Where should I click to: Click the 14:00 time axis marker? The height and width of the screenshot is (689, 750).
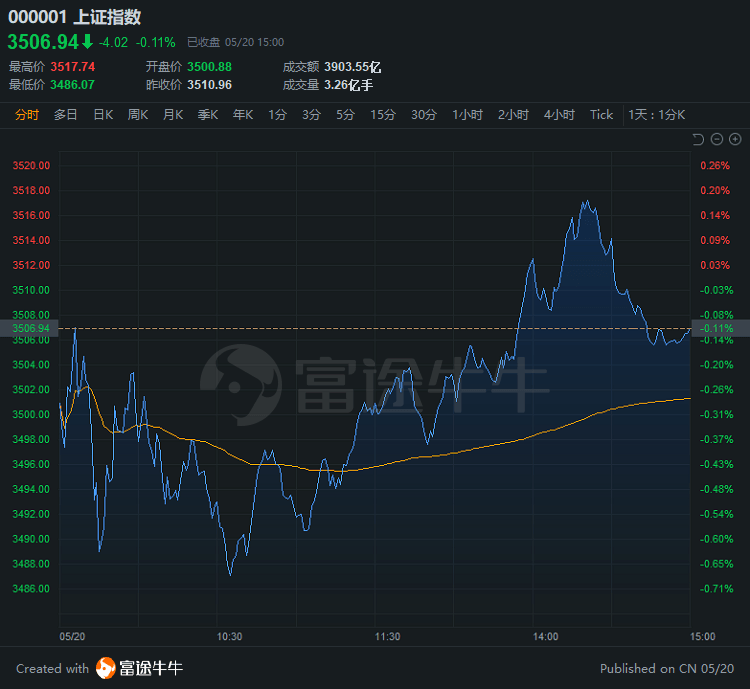[545, 636]
